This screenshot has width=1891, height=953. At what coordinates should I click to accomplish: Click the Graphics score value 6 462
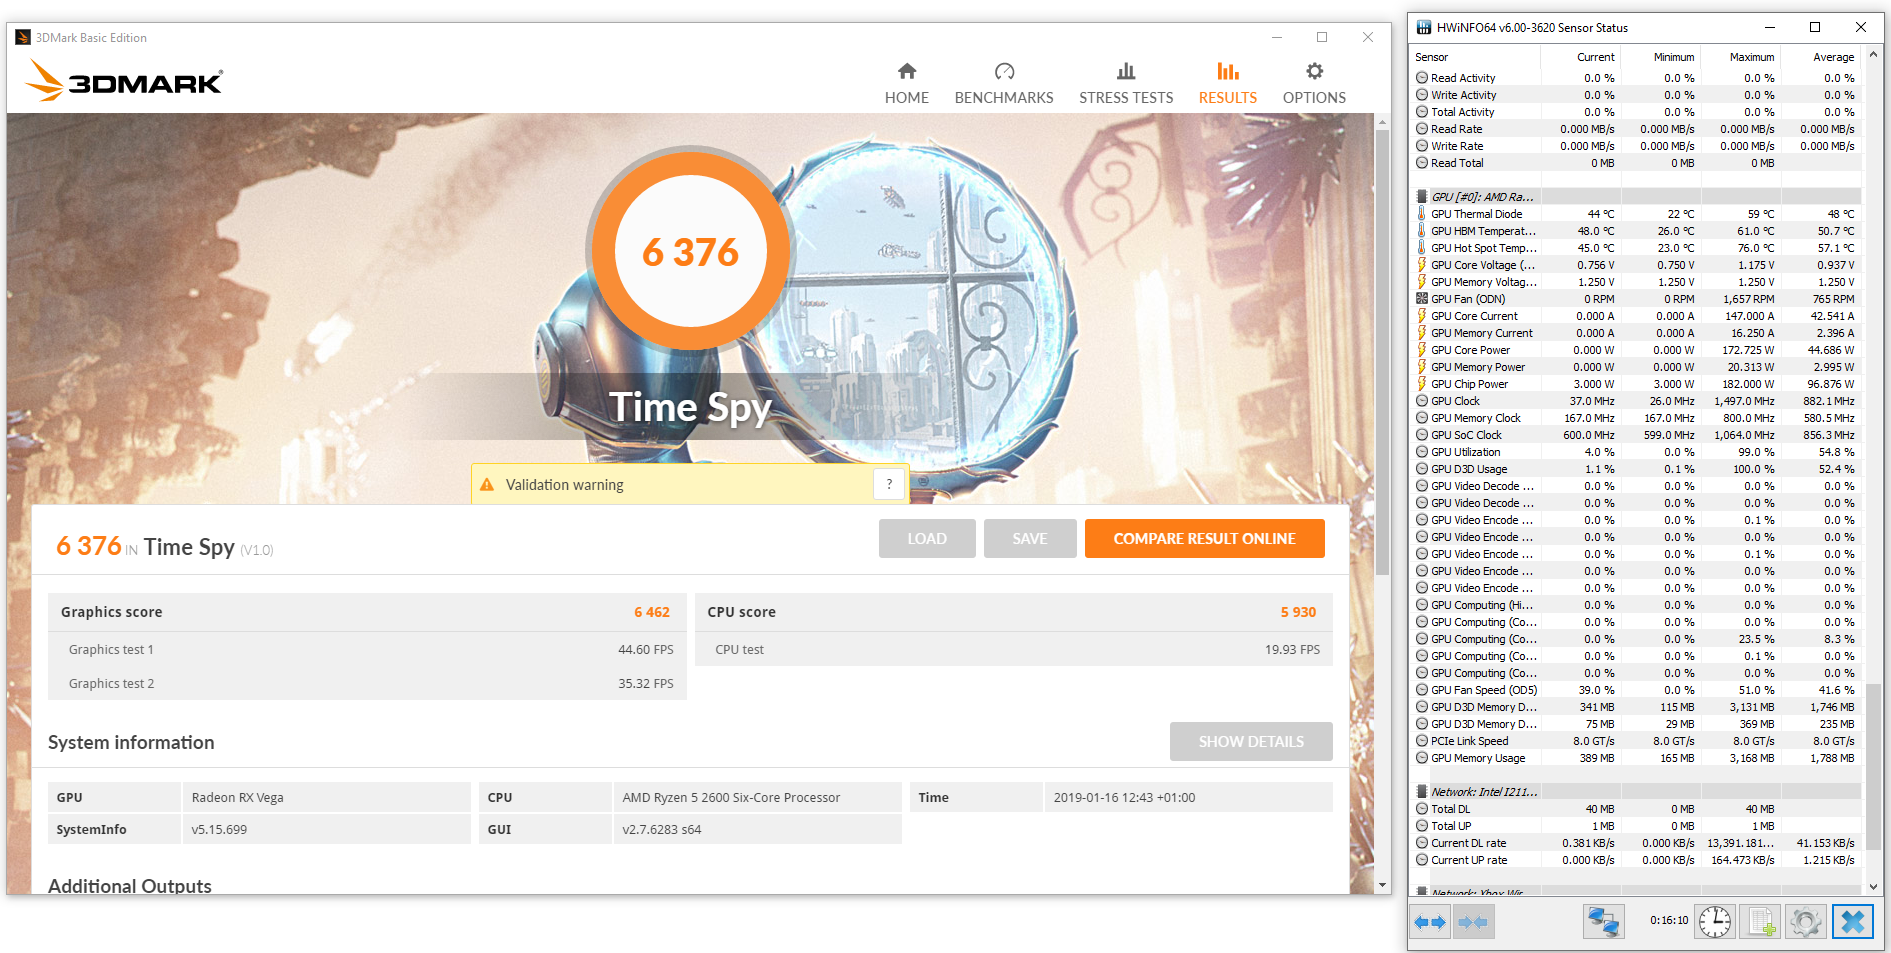pyautogui.click(x=652, y=612)
